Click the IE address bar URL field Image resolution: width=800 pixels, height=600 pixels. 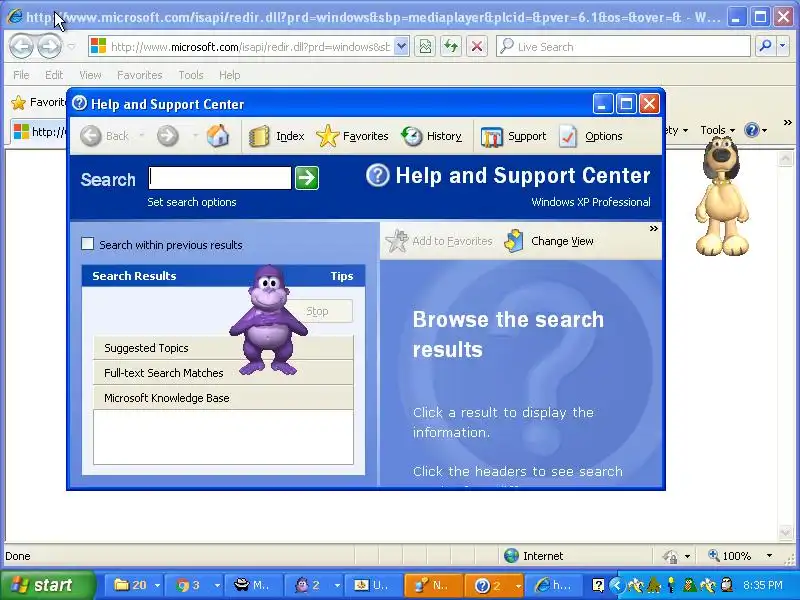click(x=250, y=47)
